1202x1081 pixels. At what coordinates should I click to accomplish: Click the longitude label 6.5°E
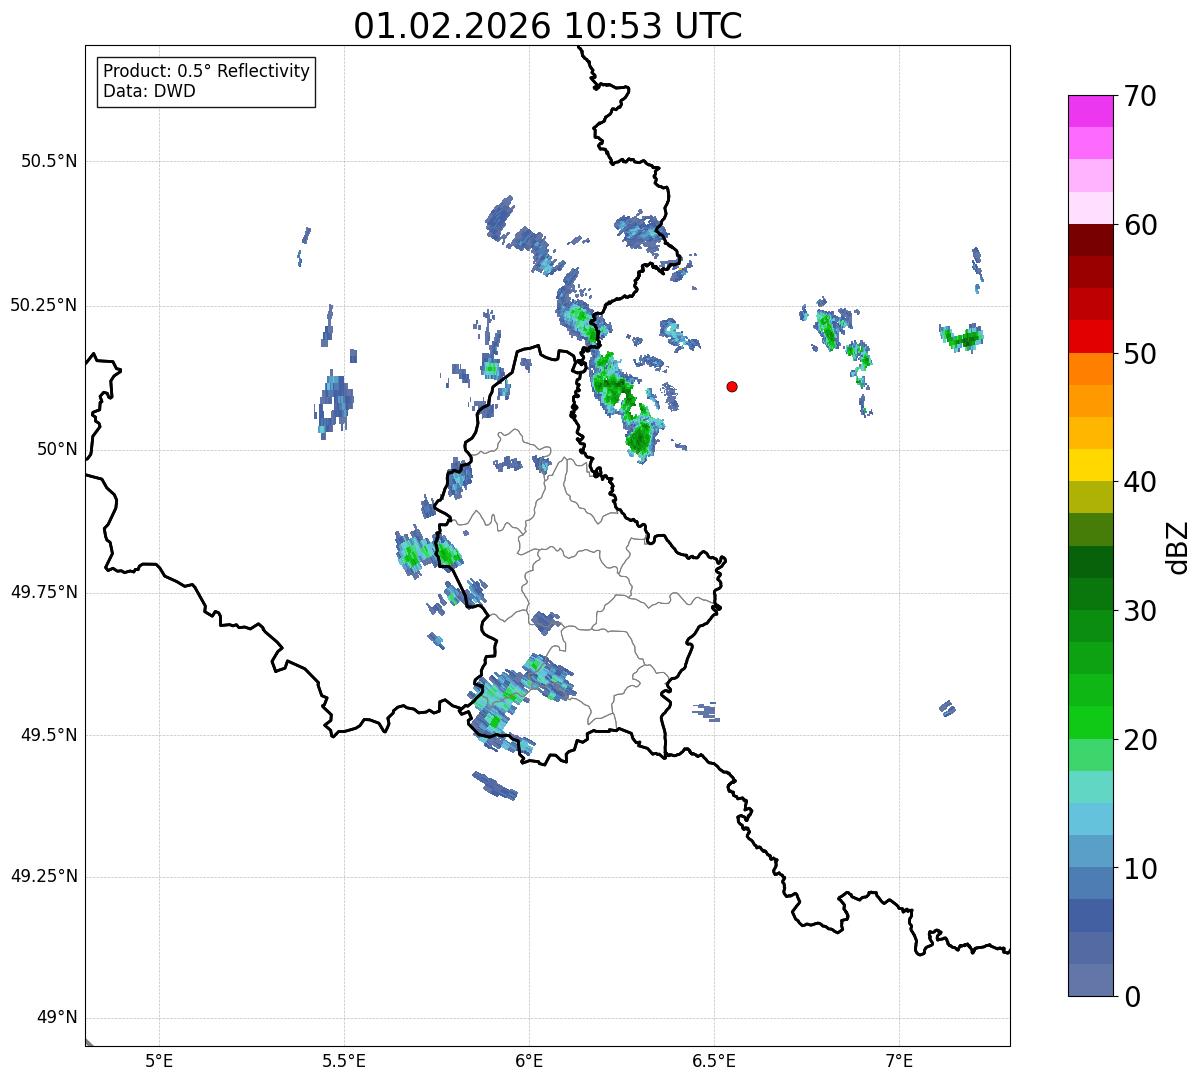point(714,1061)
